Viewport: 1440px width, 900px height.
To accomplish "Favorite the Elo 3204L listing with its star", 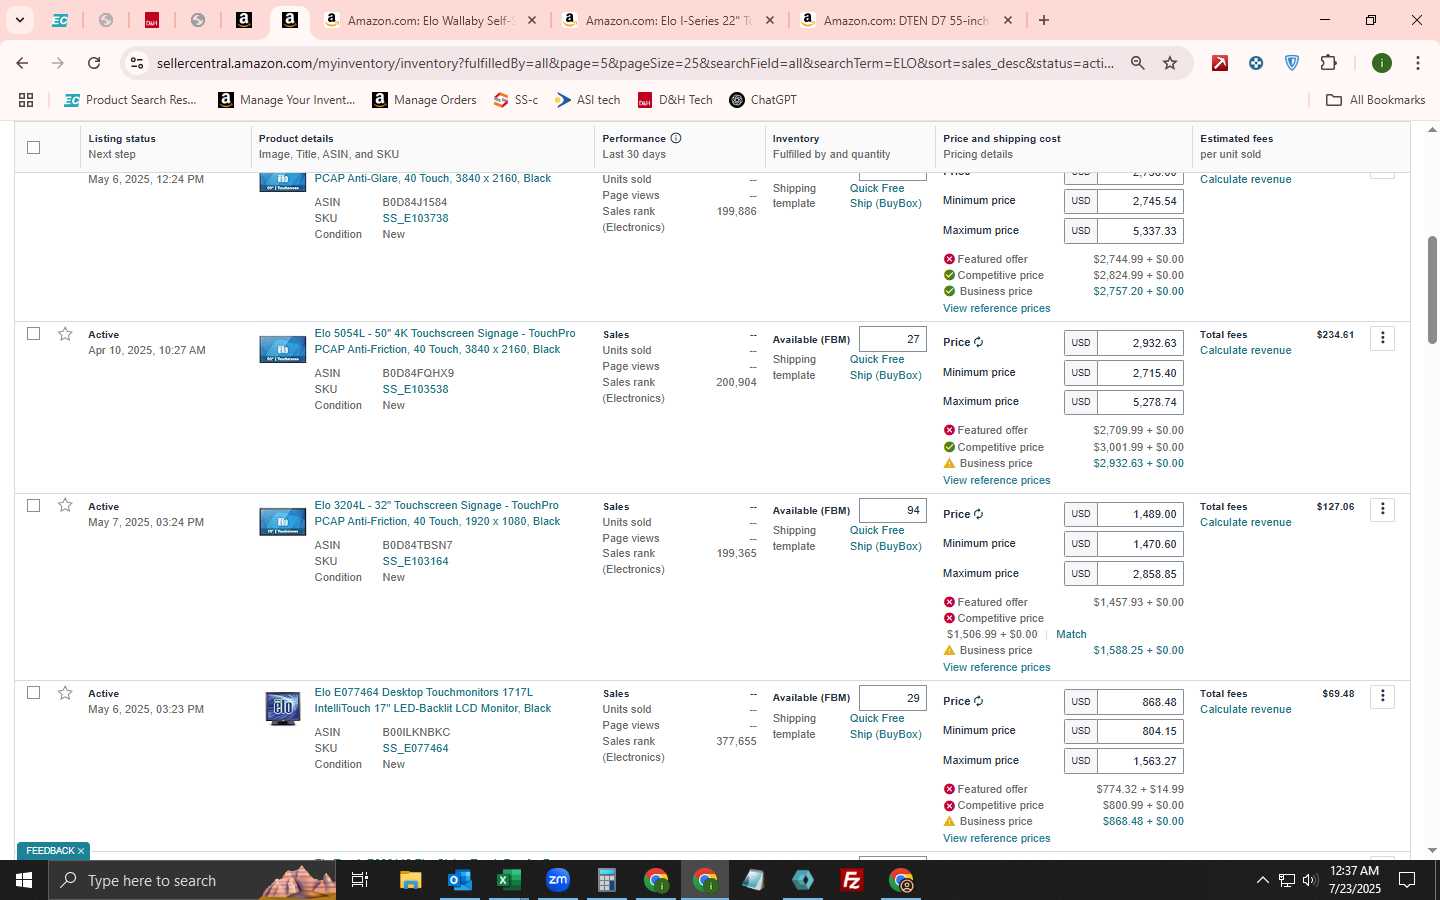I will click(x=65, y=505).
